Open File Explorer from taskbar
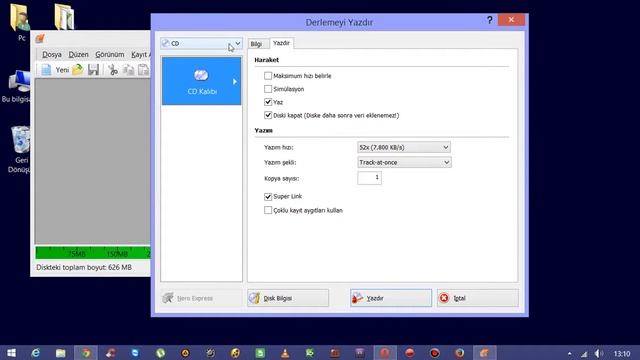Viewport: 640px width, 360px height. [60, 353]
